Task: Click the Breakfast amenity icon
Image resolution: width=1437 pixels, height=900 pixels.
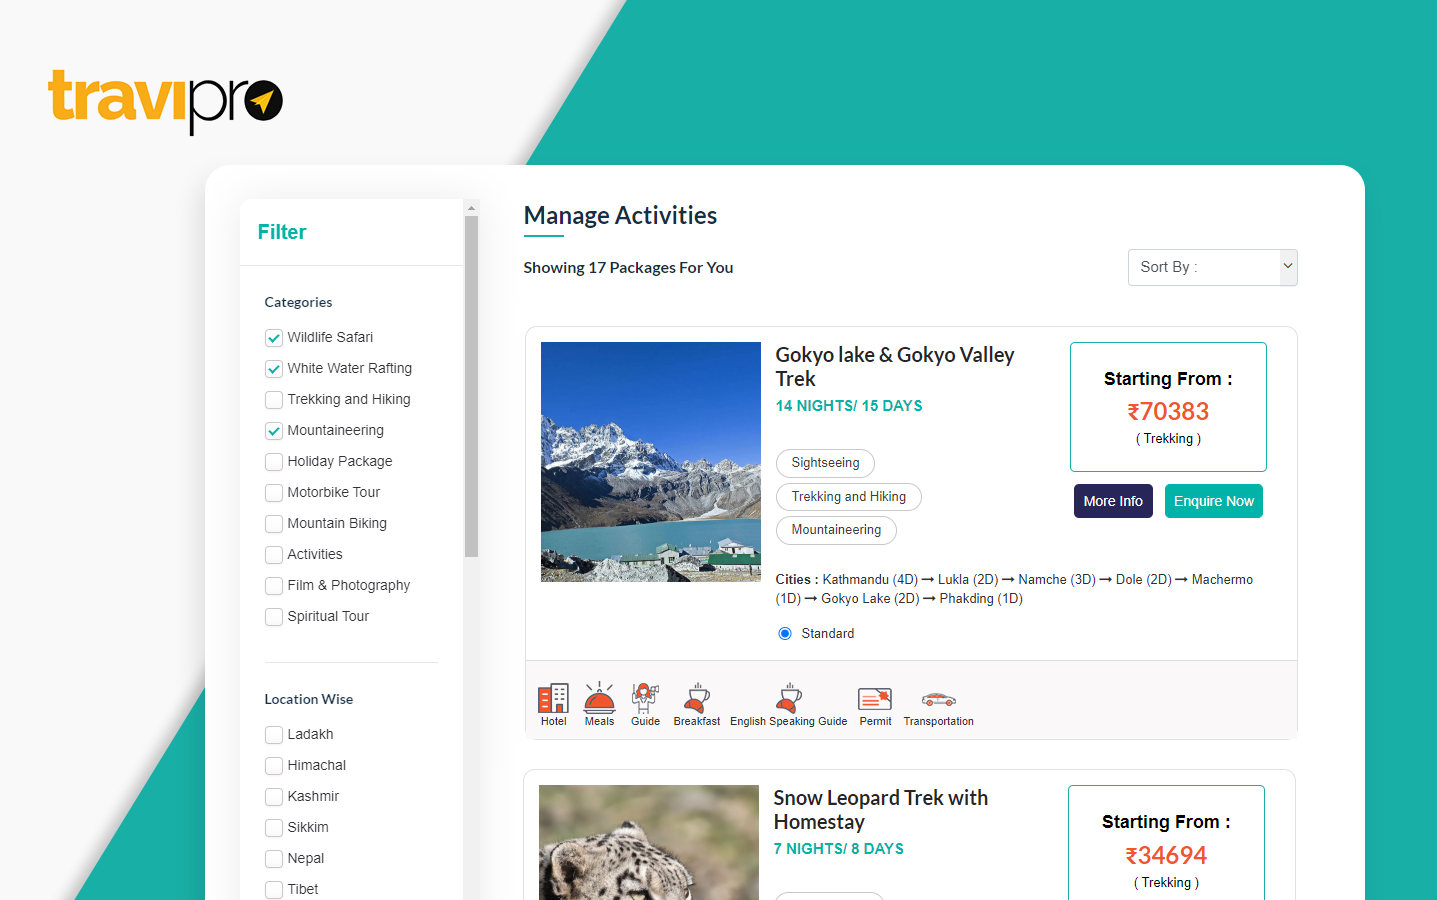Action: tap(696, 698)
